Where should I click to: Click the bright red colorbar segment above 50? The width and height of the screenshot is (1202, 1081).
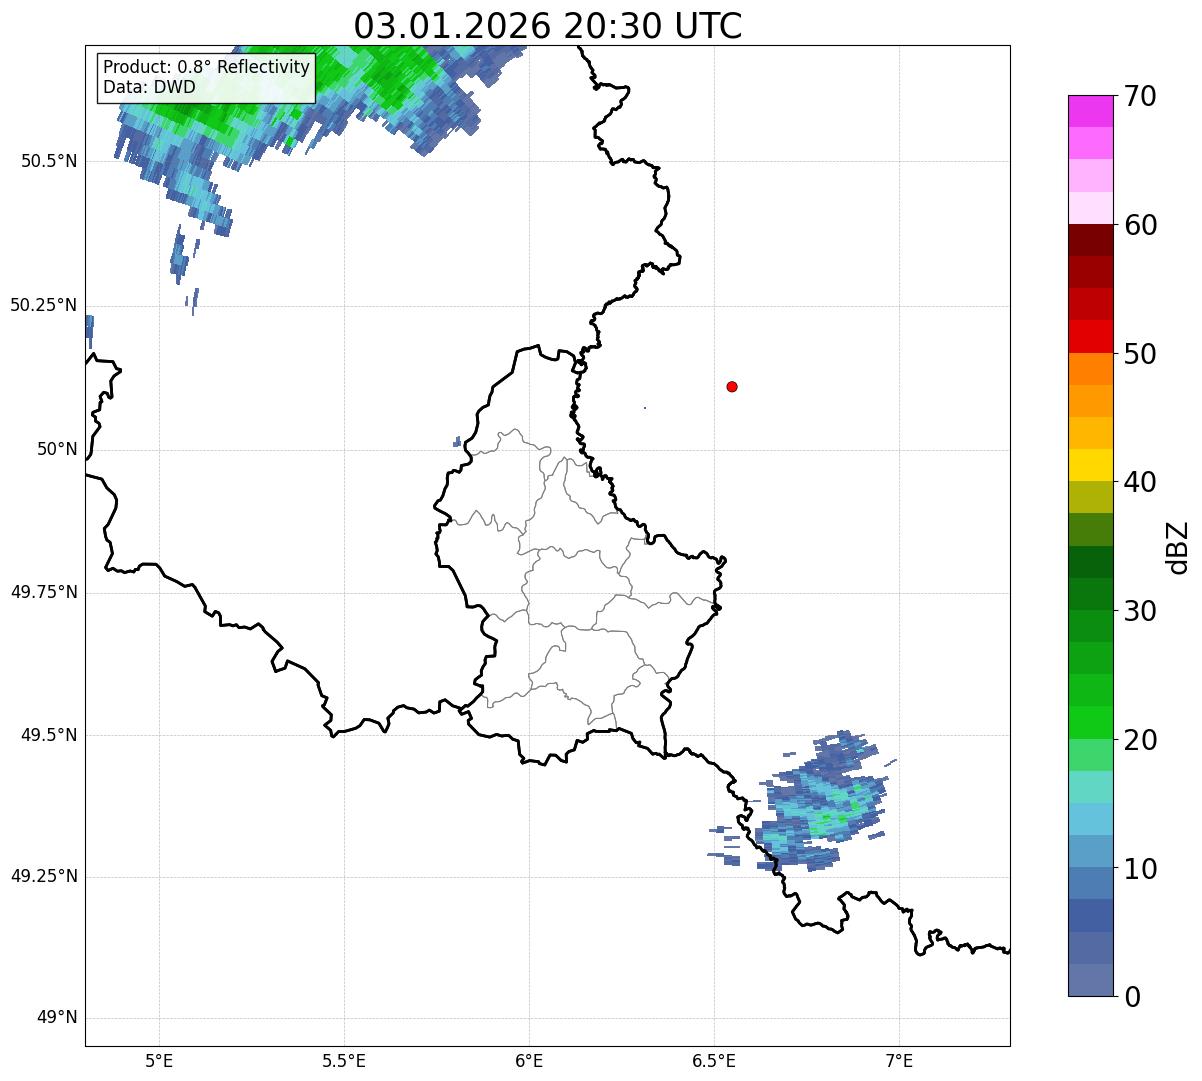pos(1091,337)
